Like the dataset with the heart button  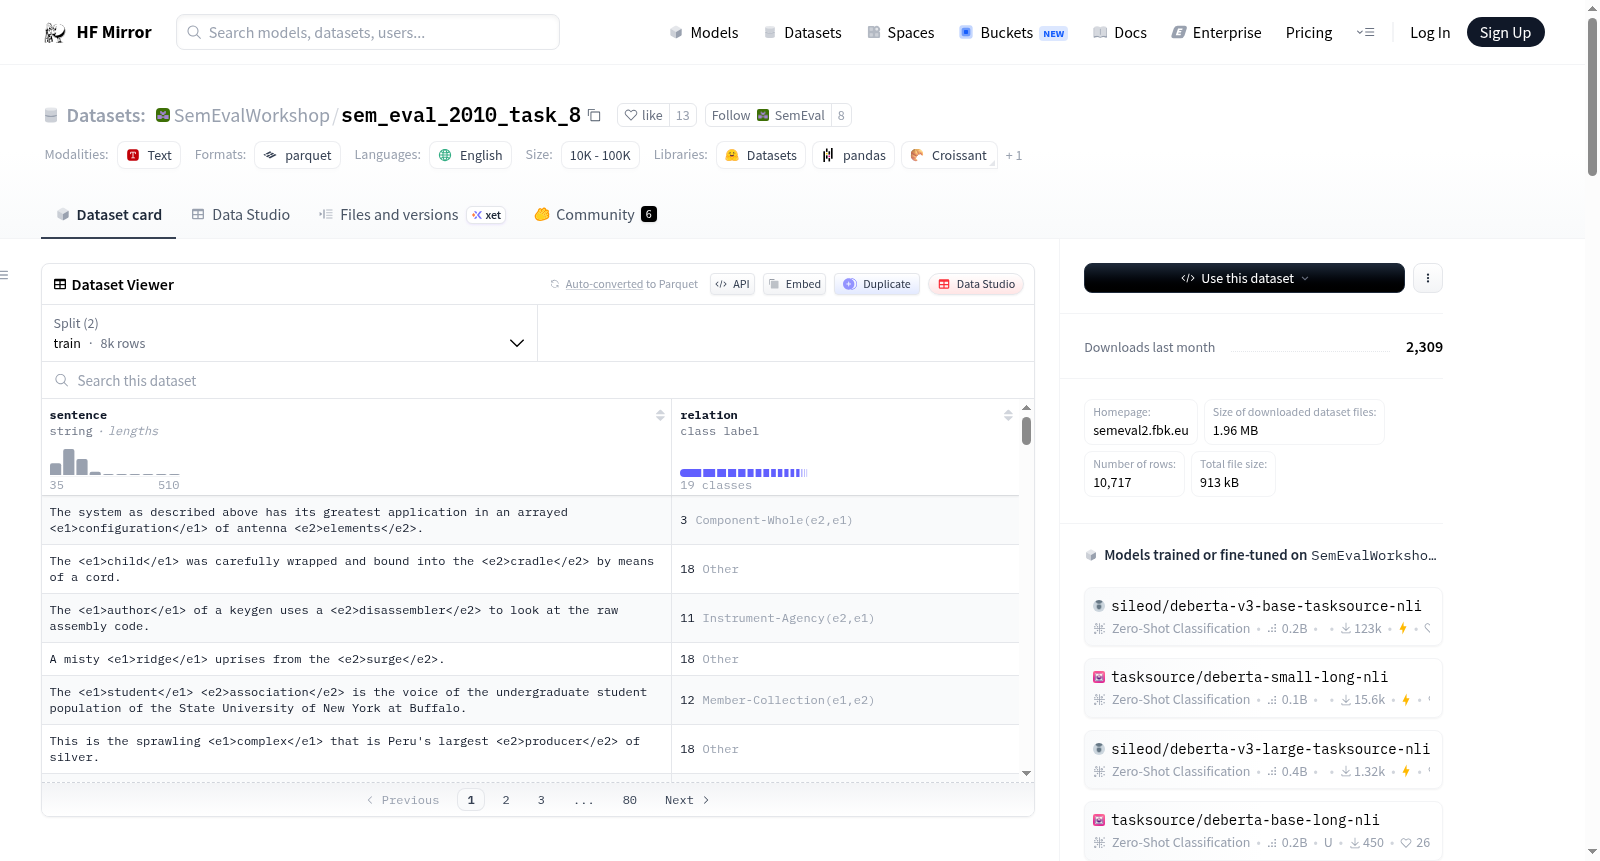(643, 115)
